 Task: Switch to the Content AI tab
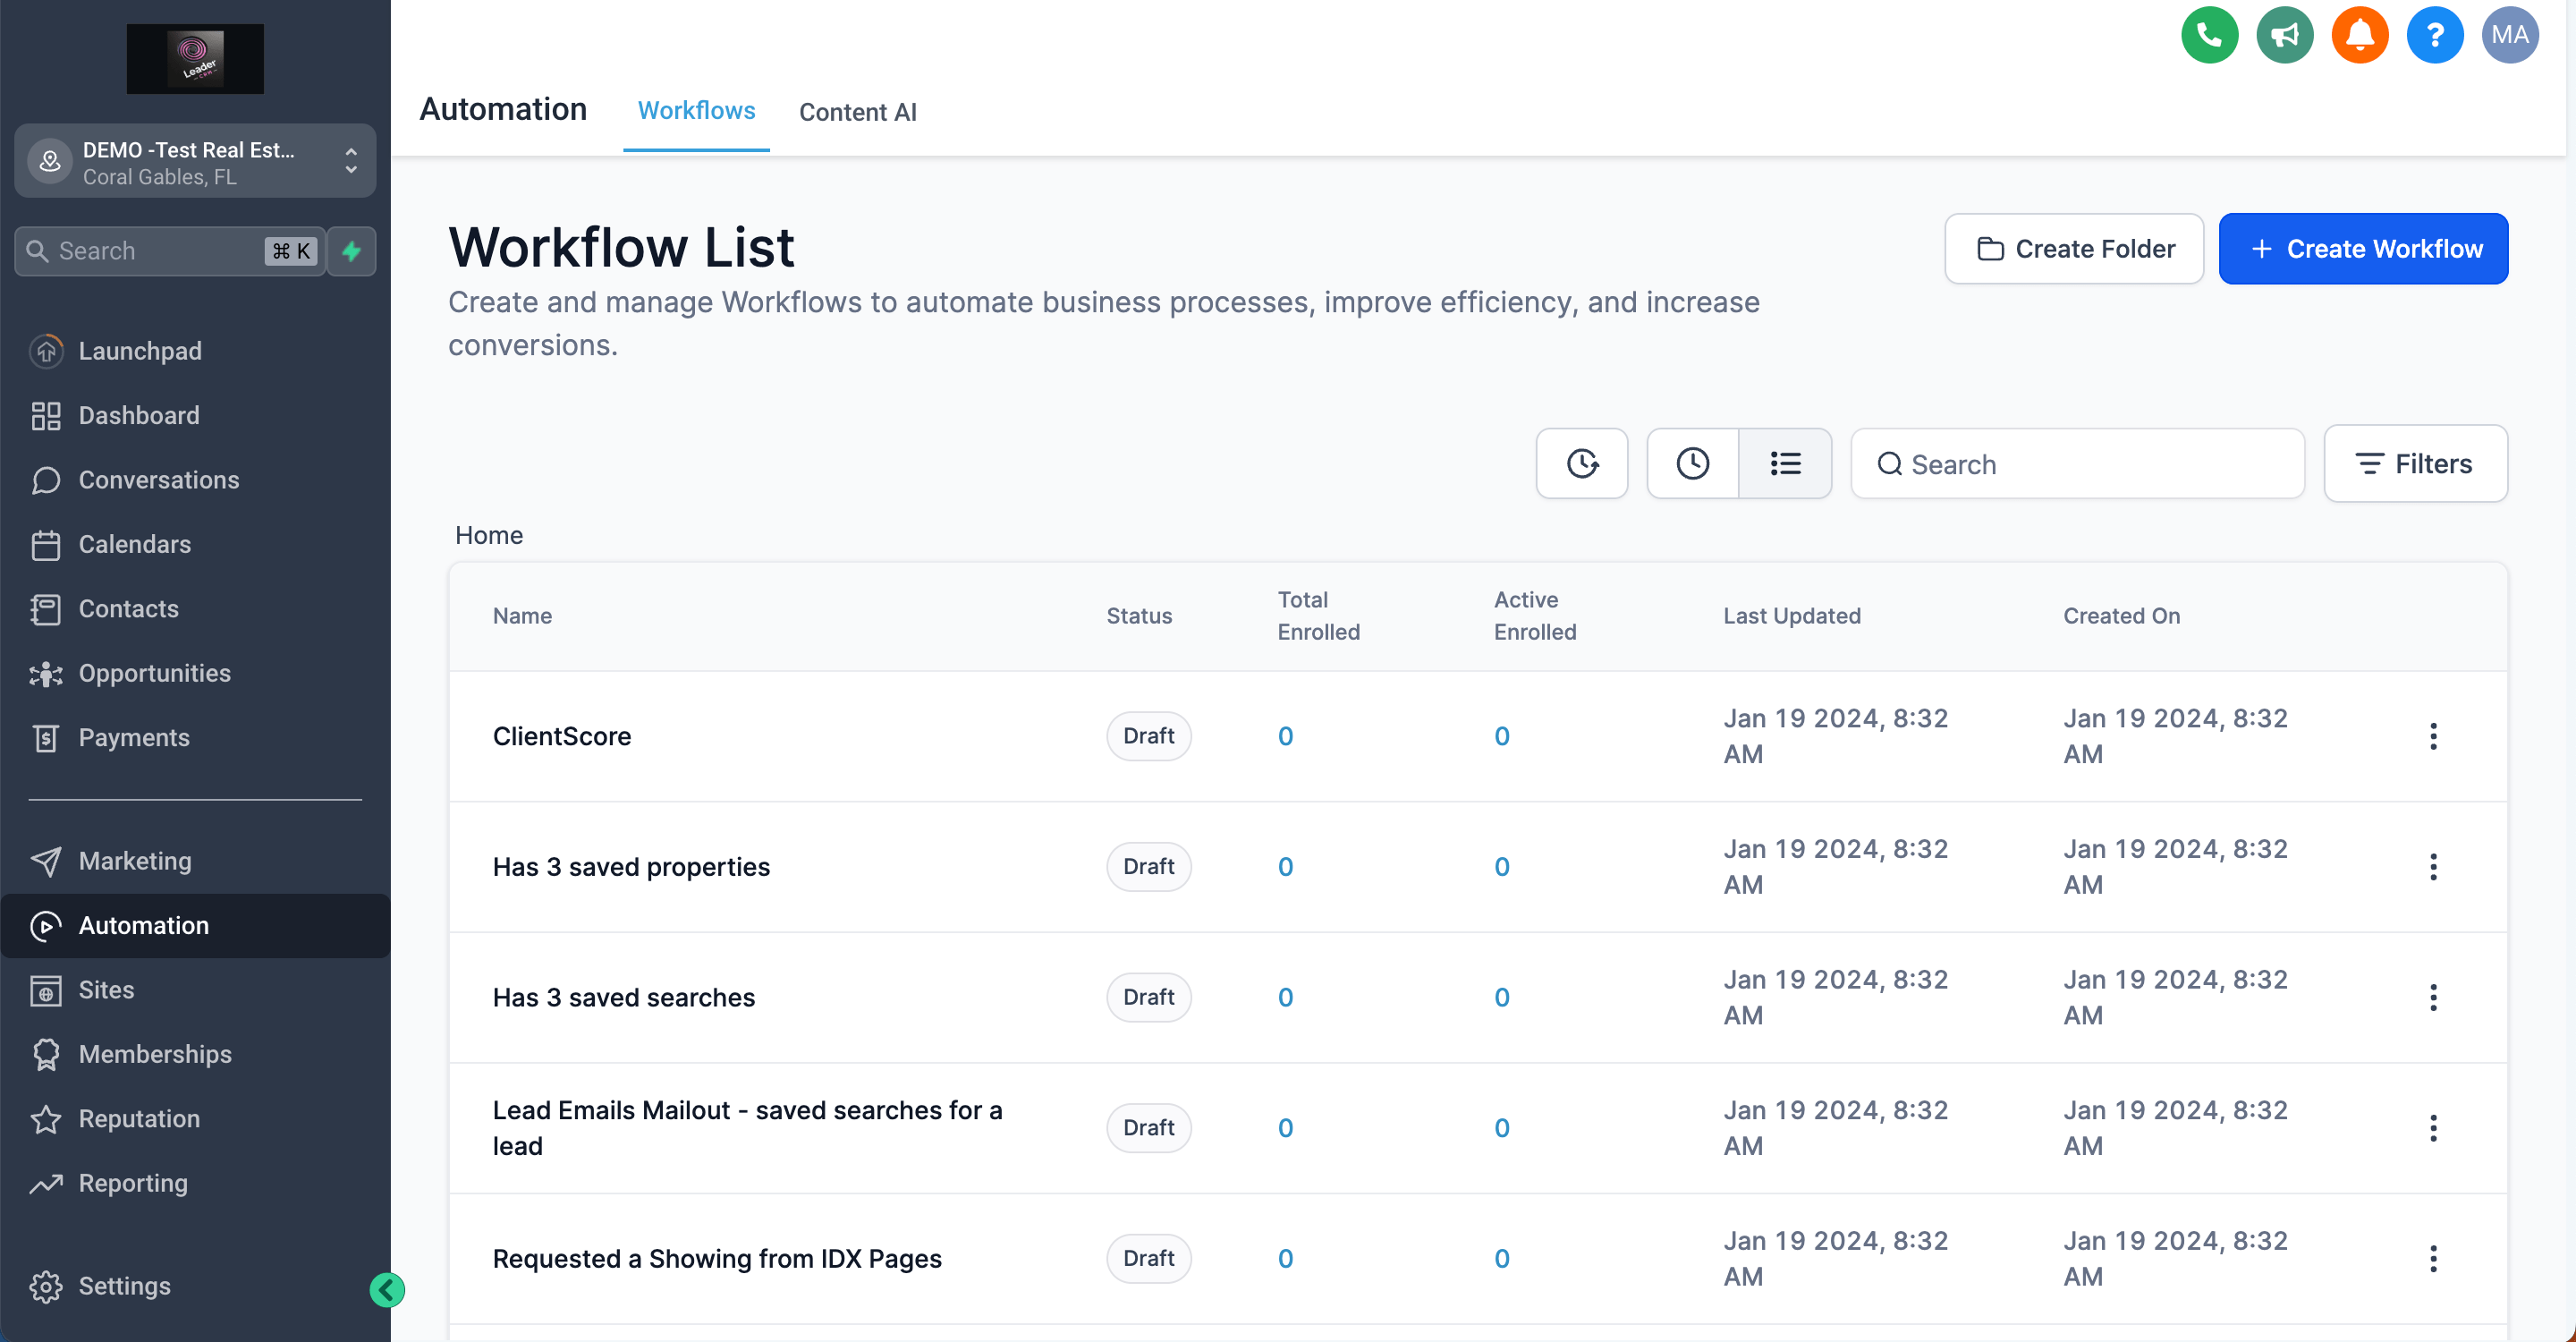pos(857,112)
